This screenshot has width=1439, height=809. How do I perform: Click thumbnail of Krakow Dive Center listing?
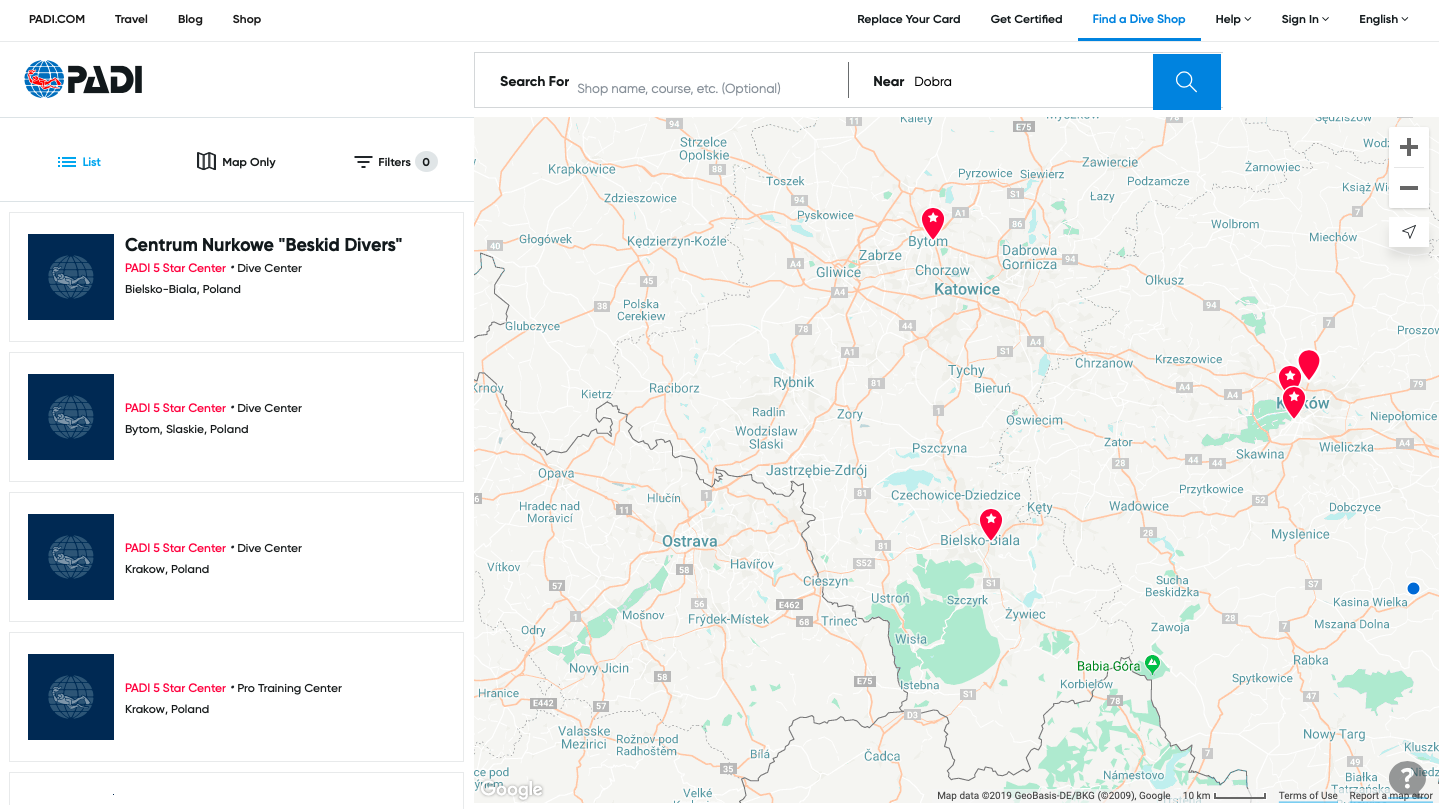pyautogui.click(x=71, y=557)
